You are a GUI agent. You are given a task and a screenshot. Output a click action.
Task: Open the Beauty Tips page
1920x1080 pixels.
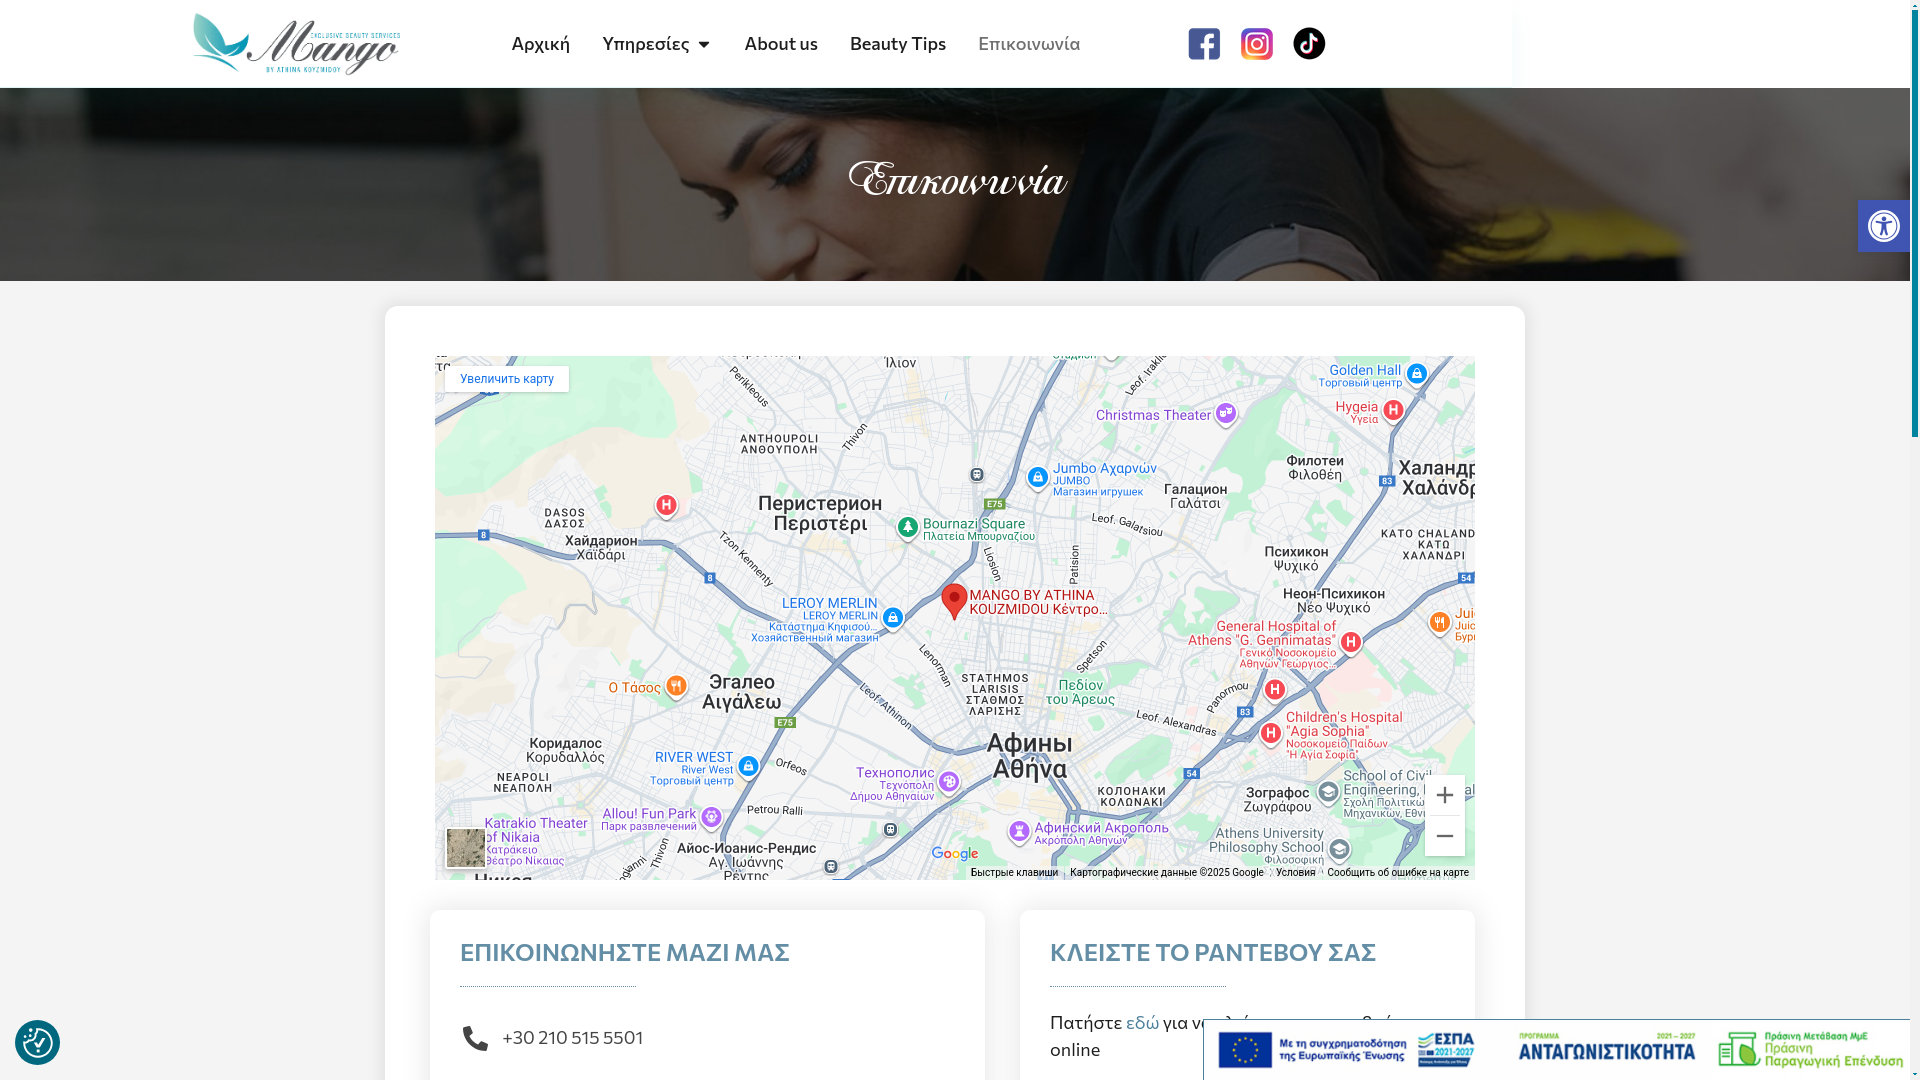click(x=898, y=44)
